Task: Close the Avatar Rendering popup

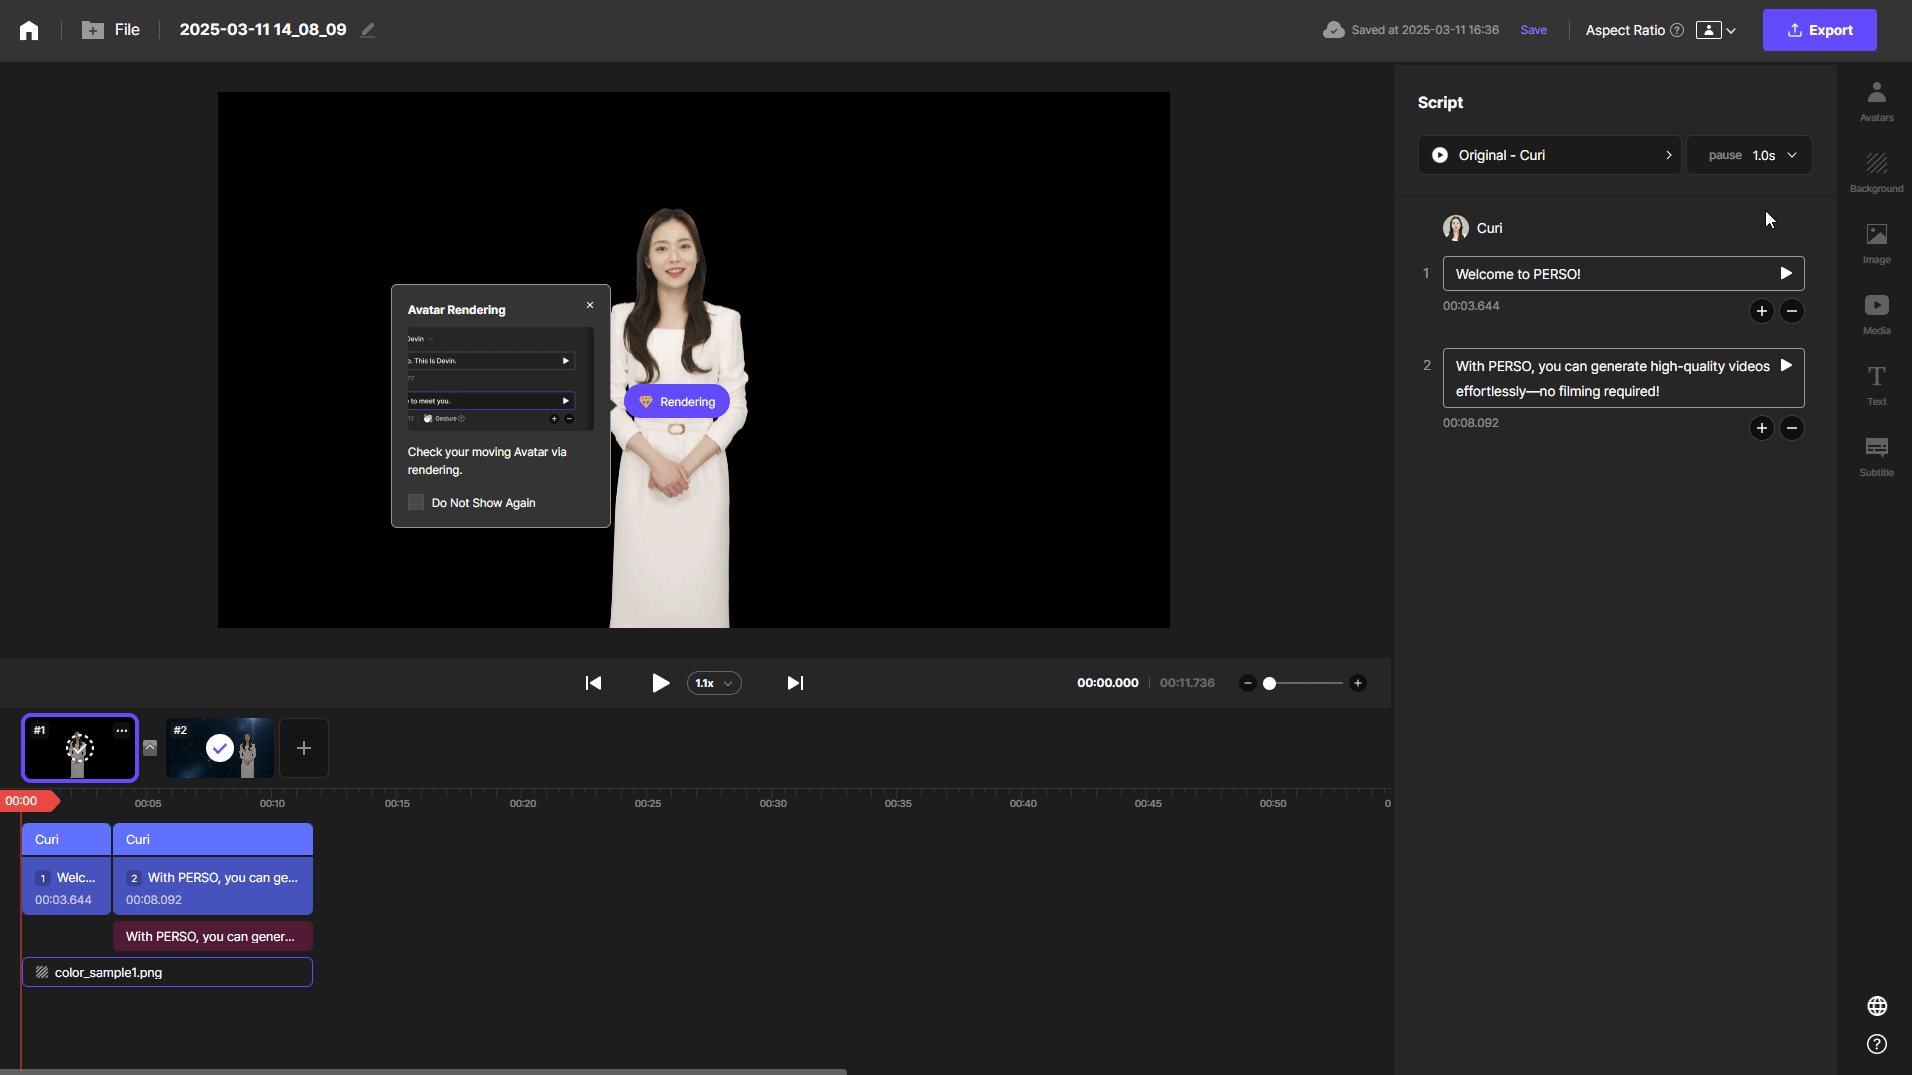Action: [x=590, y=305]
